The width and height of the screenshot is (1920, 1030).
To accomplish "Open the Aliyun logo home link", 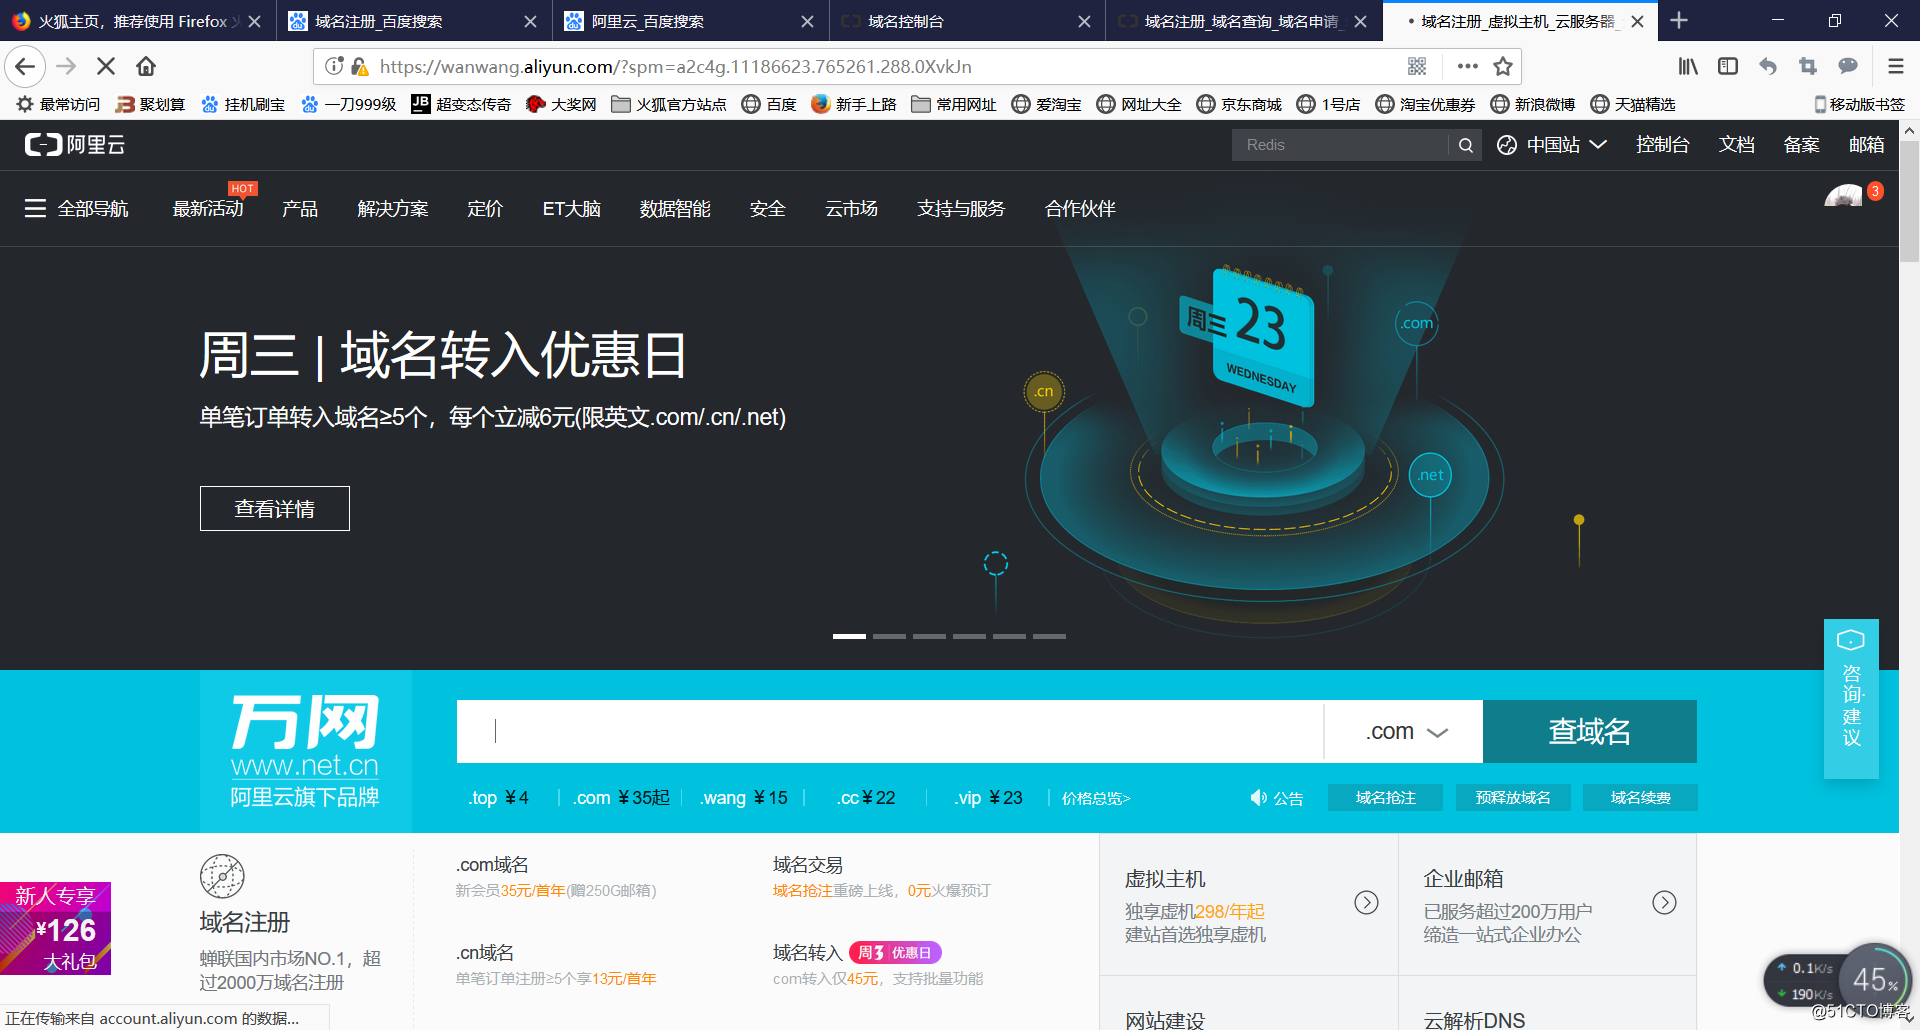I will coord(75,145).
